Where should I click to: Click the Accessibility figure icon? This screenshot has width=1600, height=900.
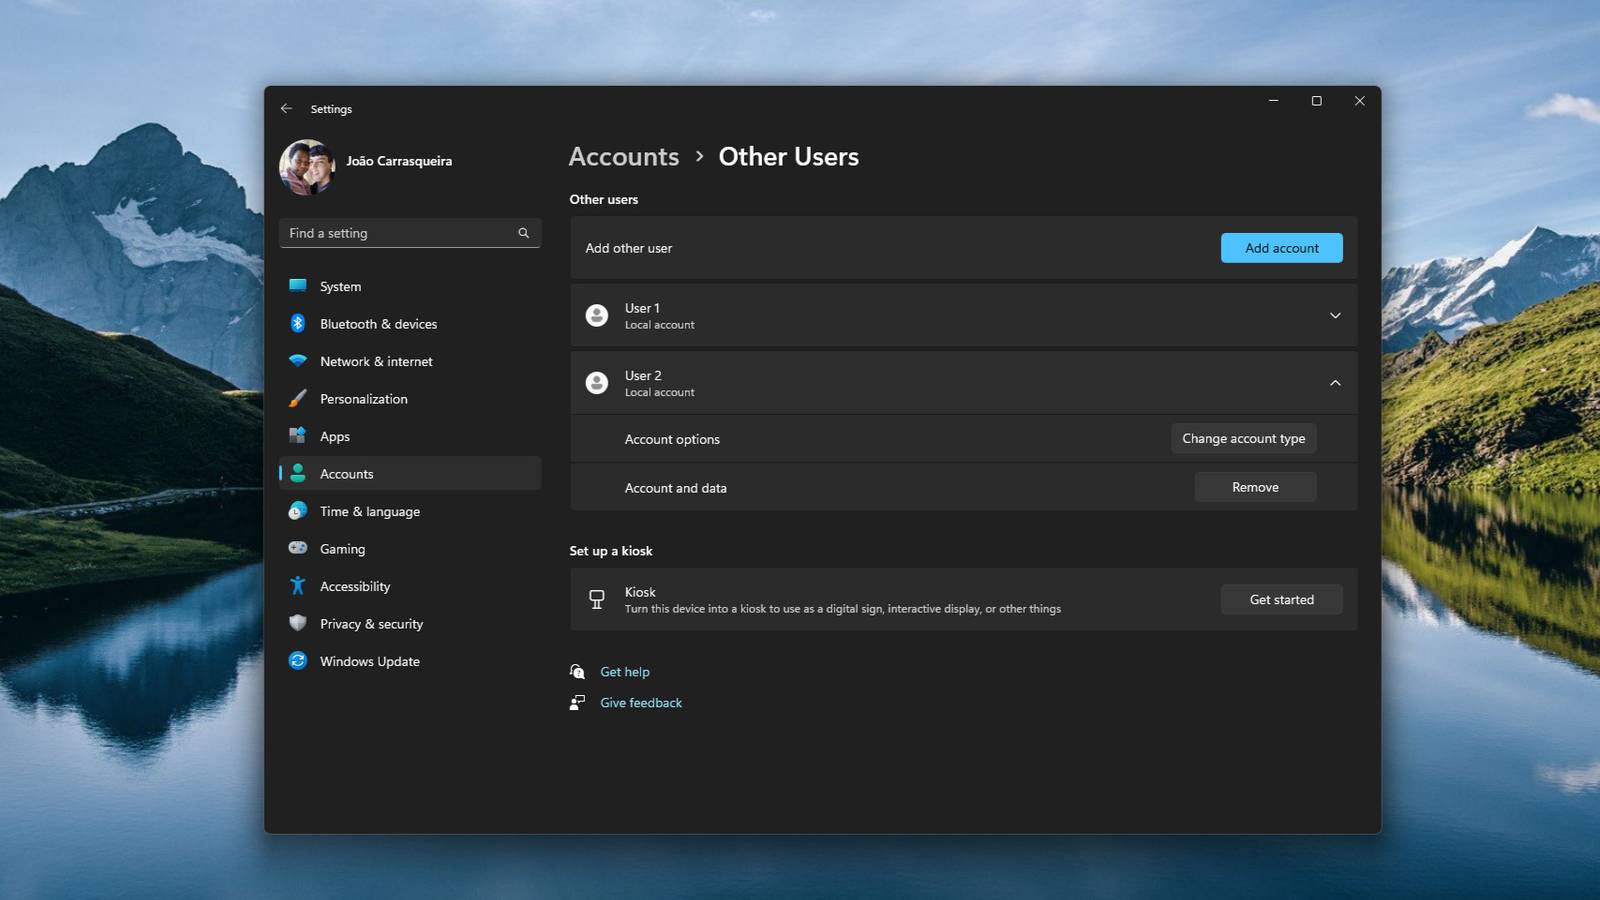click(298, 586)
